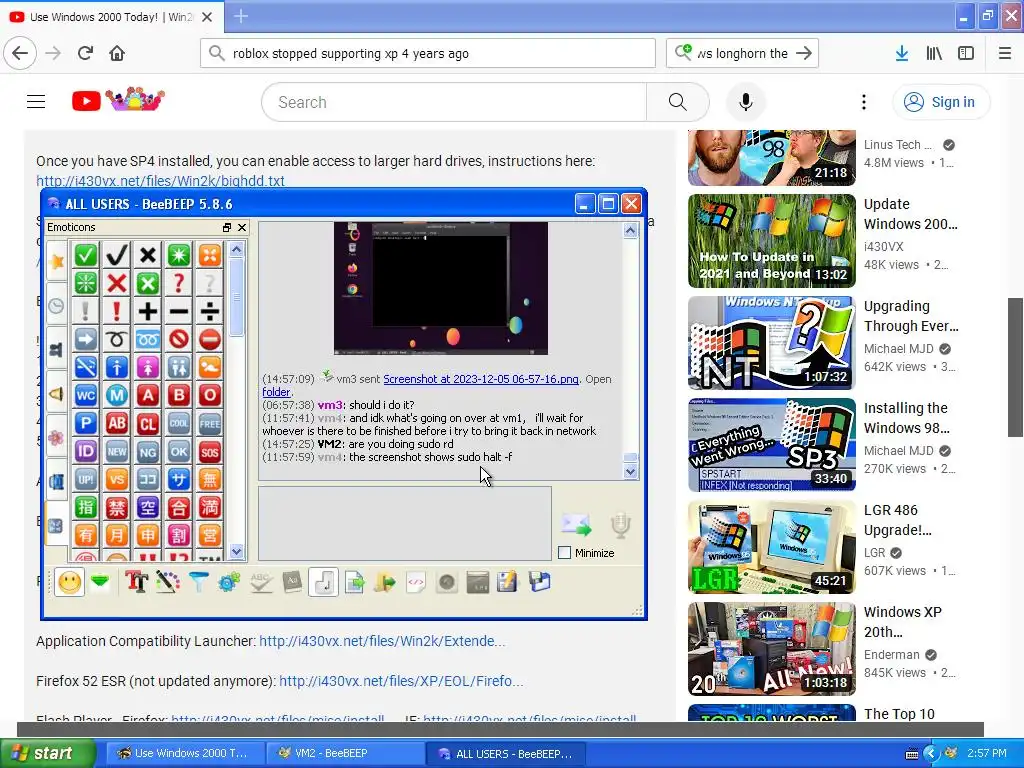Insert the red SOS emoticon
This screenshot has height=768, width=1024.
pyautogui.click(x=210, y=451)
